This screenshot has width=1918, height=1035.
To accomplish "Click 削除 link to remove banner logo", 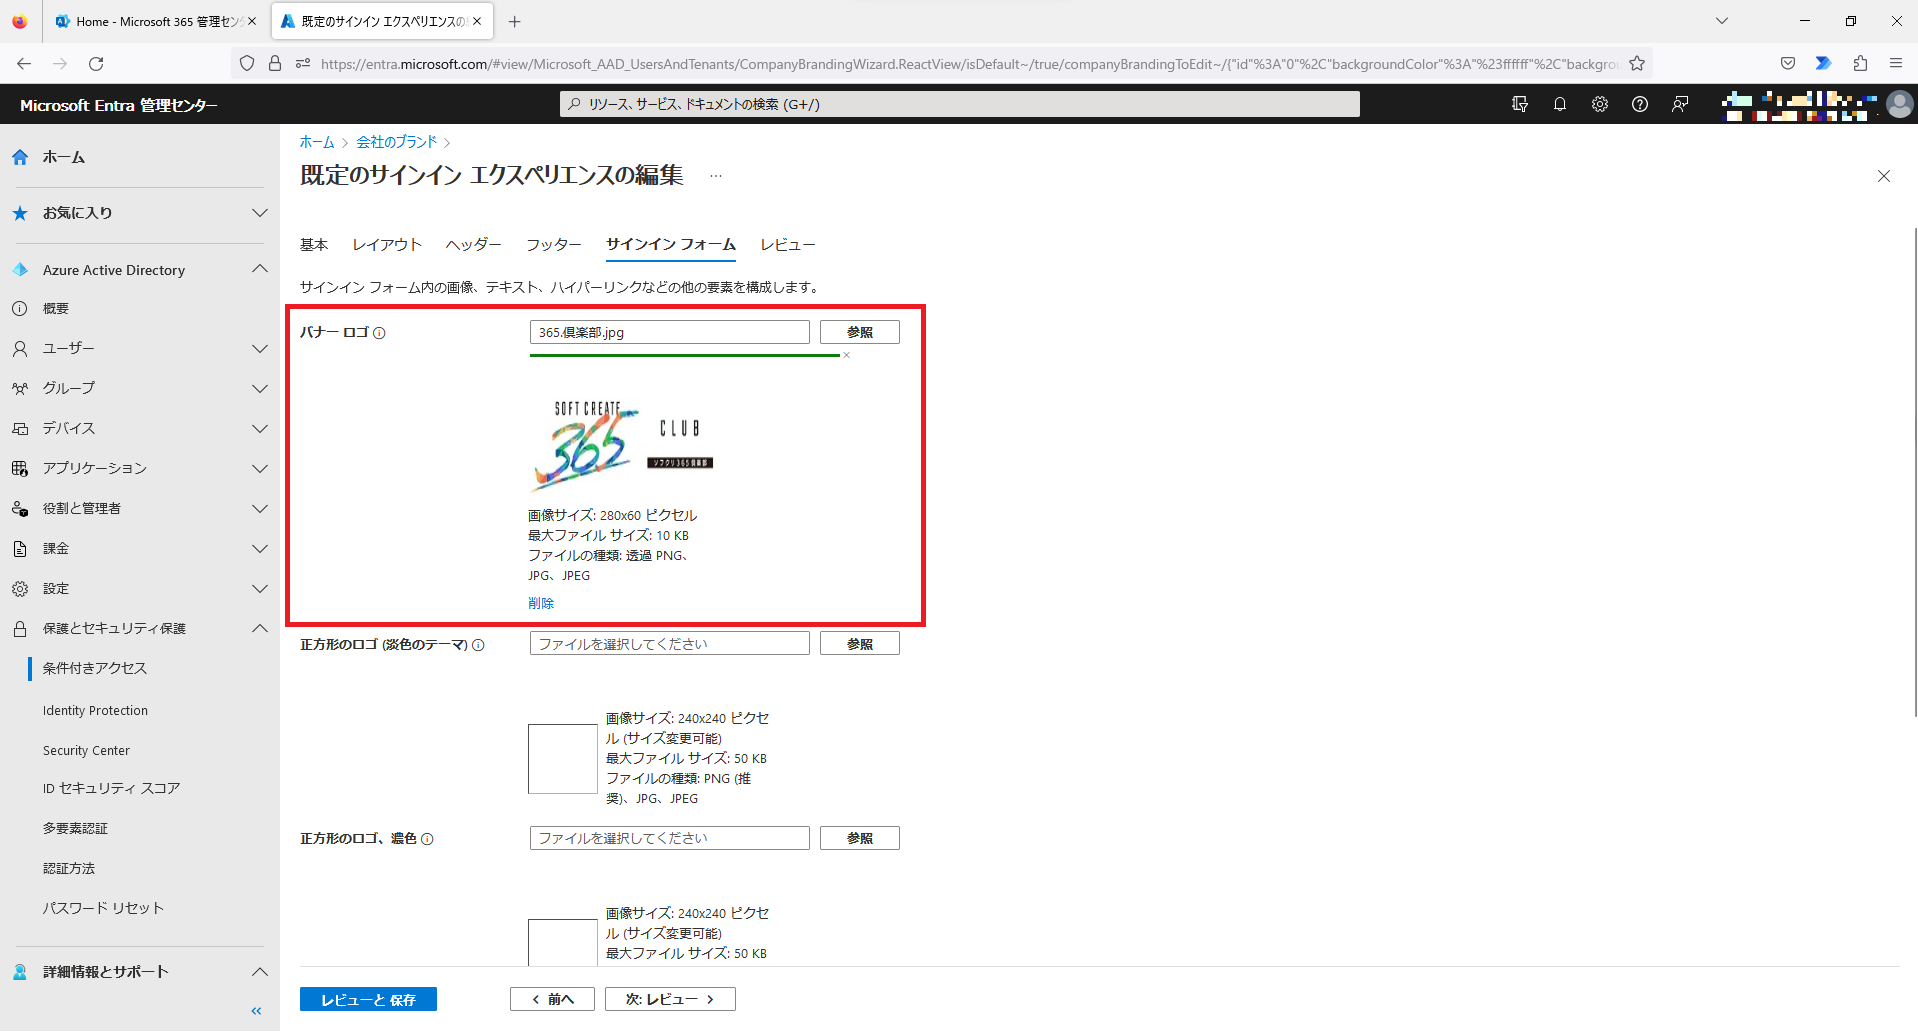I will click(541, 603).
